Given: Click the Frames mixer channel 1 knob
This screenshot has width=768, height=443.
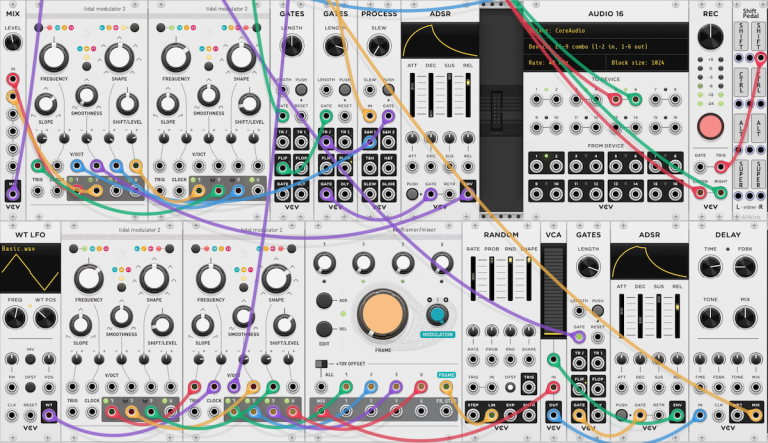Looking at the screenshot, I should point(324,263).
